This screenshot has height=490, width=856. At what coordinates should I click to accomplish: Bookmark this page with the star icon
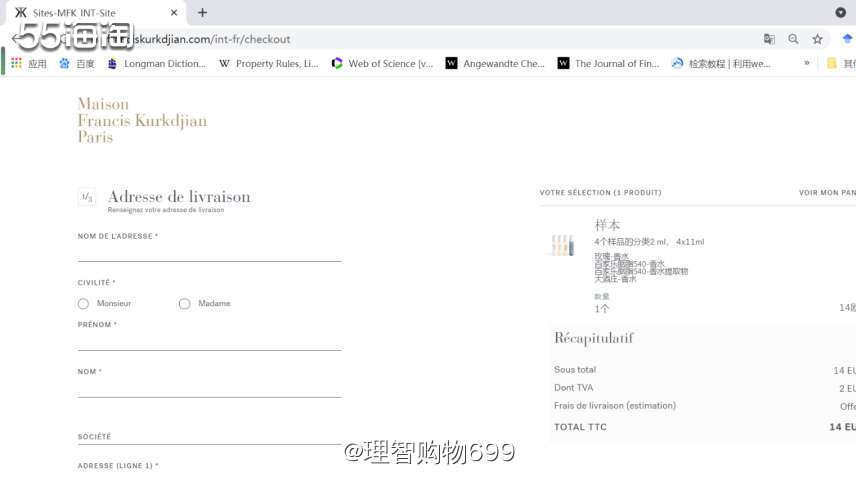tap(817, 39)
